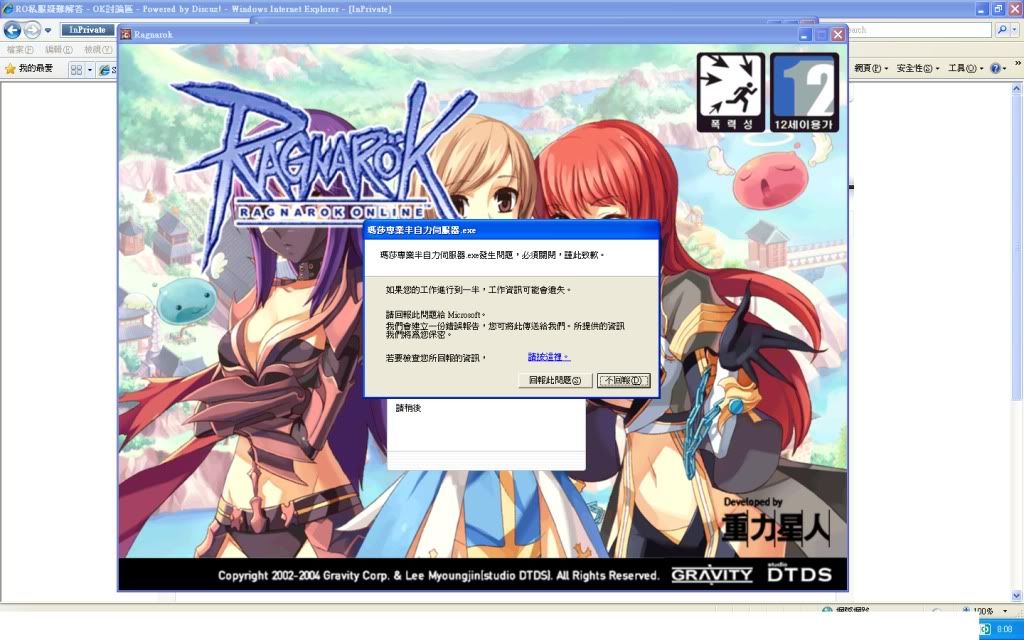Open the 請按這裡 link in the error dialog
Image resolution: width=1024 pixels, height=640 pixels.
549,357
